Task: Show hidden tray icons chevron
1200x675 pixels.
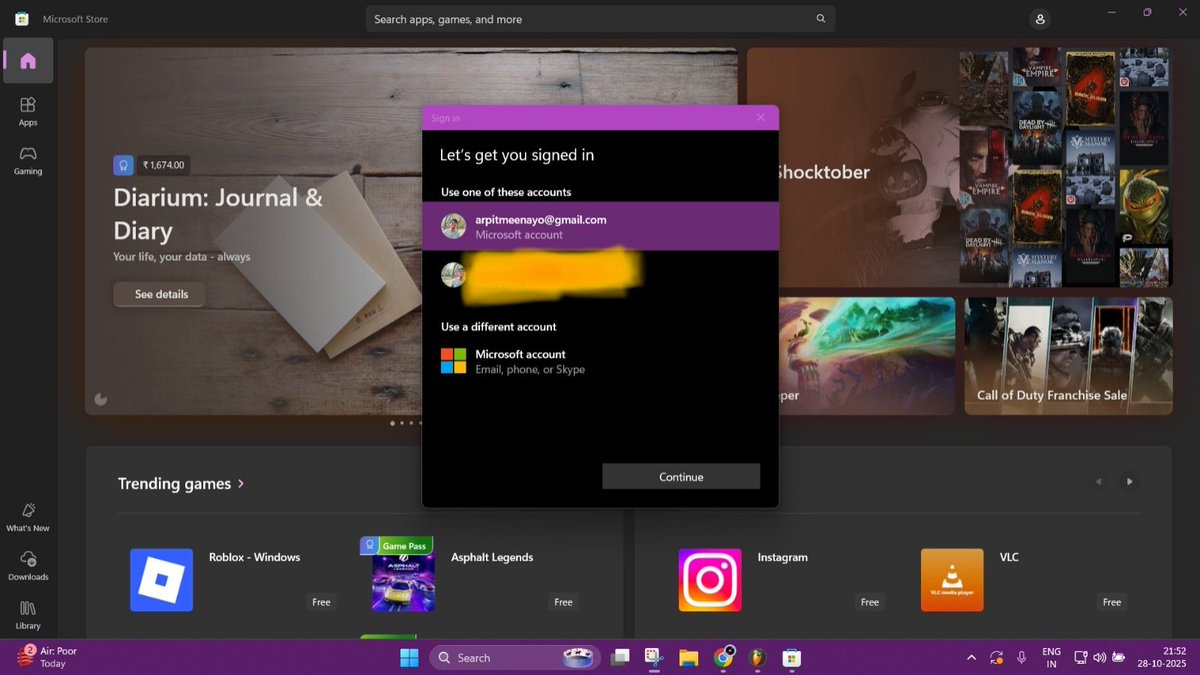Action: pos(971,657)
